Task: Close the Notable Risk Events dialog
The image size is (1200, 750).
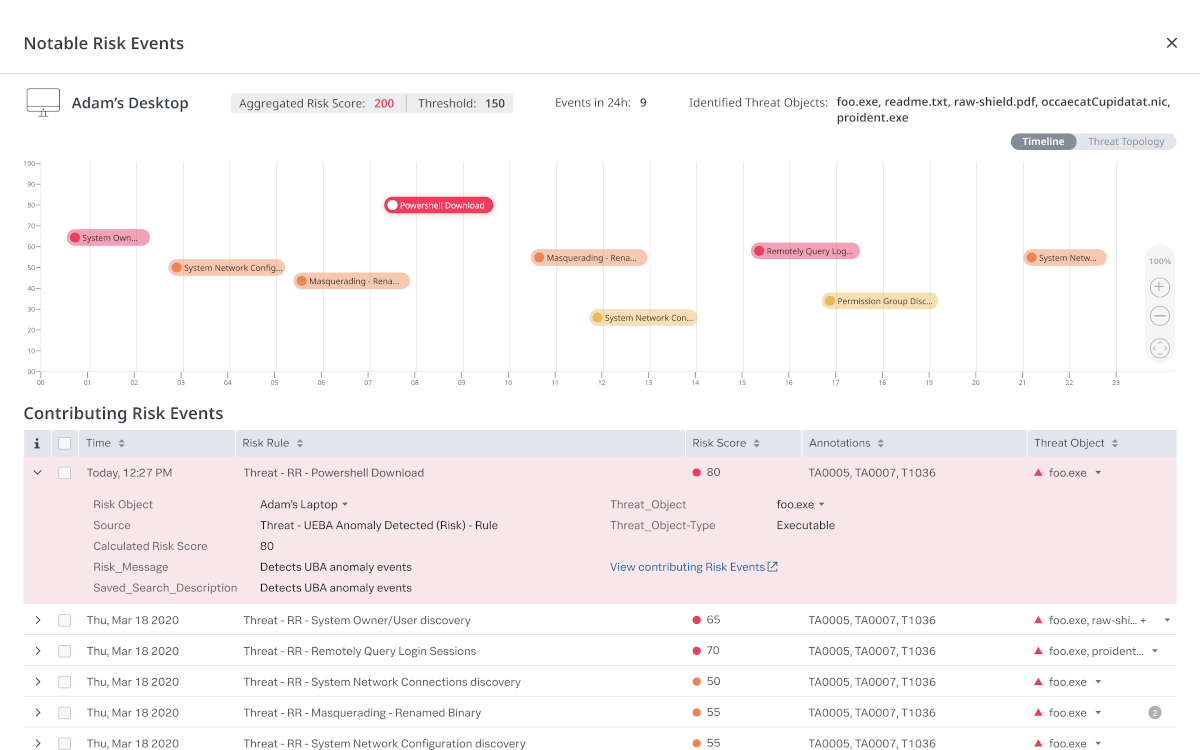Action: coord(1171,43)
